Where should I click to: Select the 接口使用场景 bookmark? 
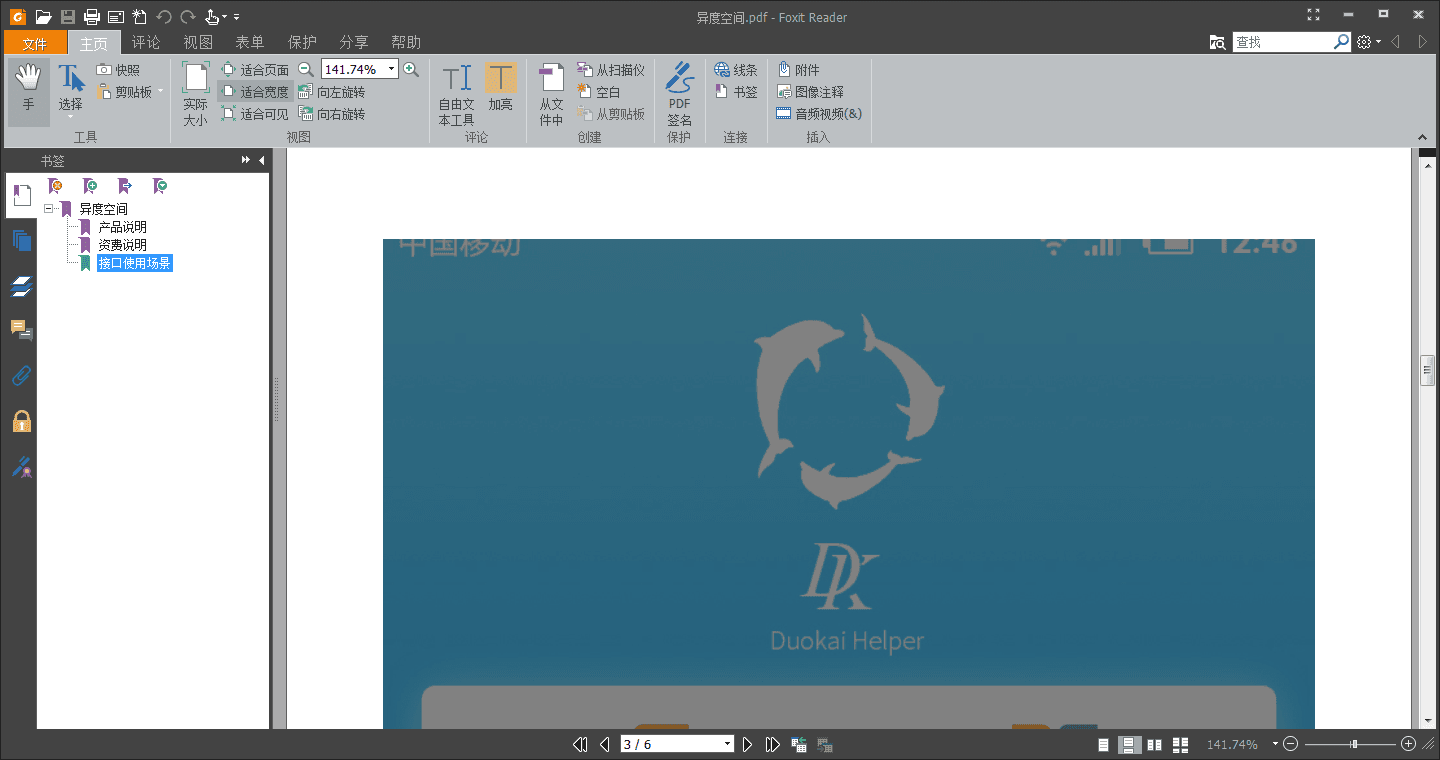coord(135,263)
